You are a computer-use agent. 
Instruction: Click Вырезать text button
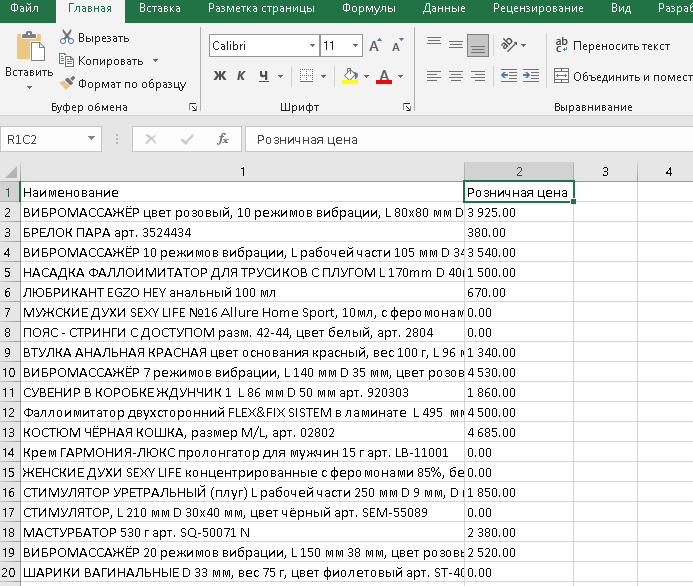[x=103, y=38]
